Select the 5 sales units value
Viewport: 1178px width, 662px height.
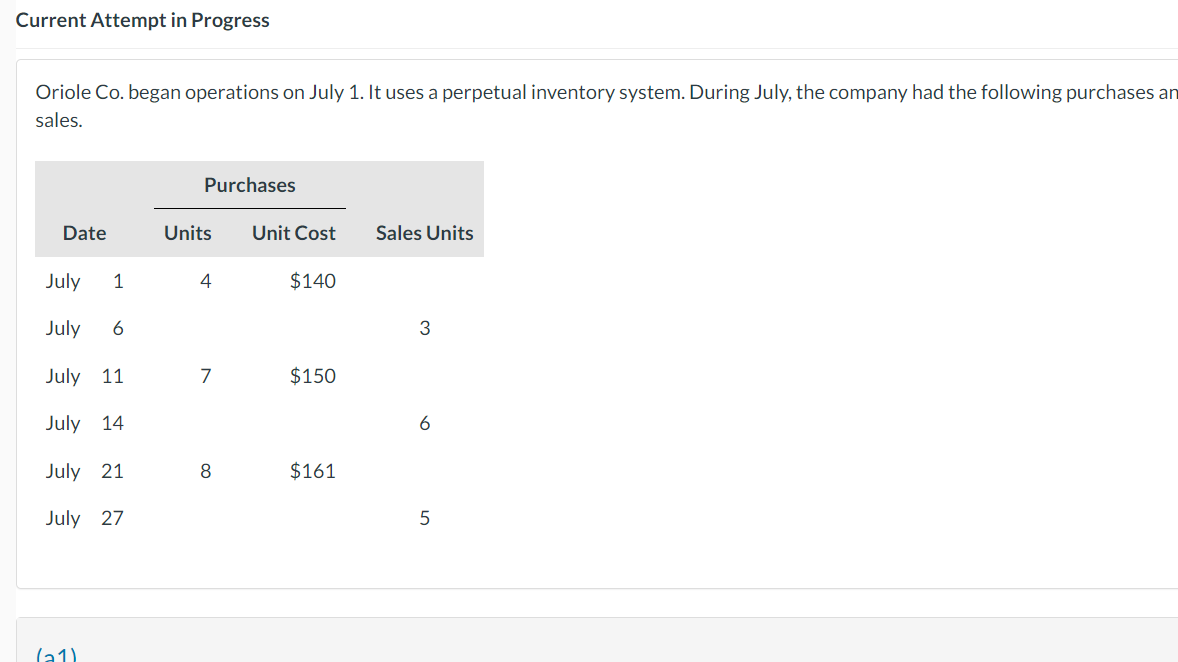click(x=424, y=518)
